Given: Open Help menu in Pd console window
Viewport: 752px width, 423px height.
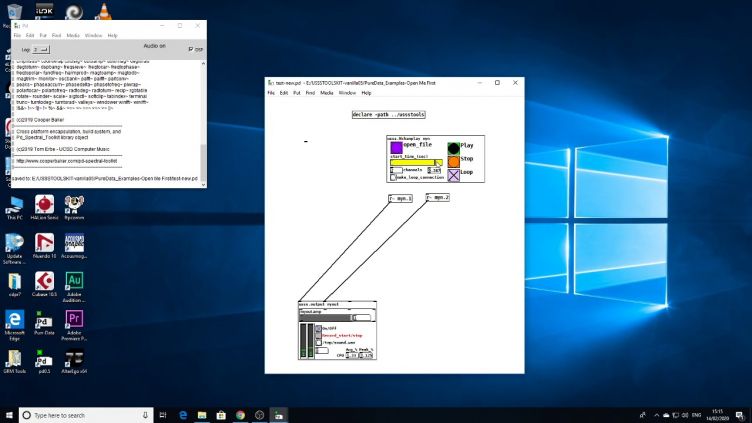Looking at the screenshot, I should coord(112,35).
